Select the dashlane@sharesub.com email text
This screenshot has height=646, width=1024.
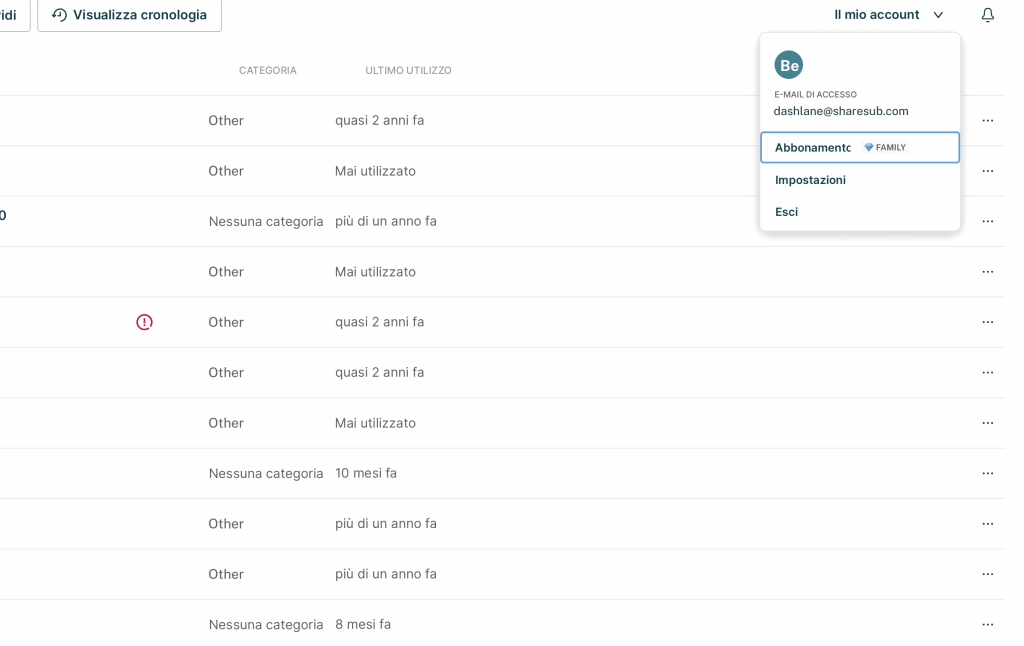840,111
